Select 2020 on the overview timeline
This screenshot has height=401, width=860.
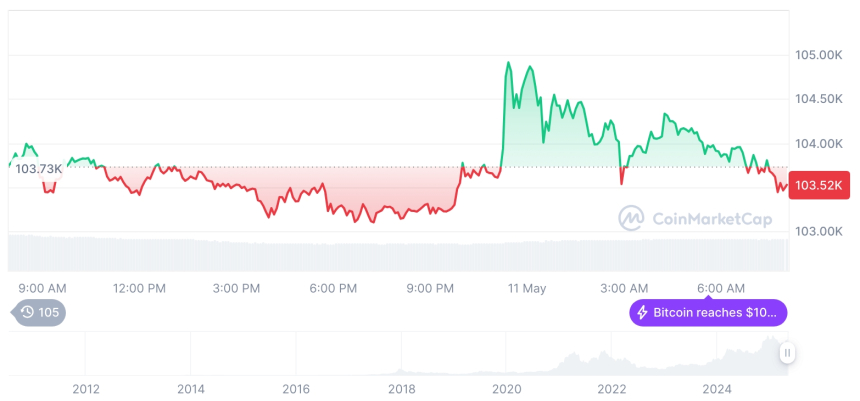(x=507, y=388)
